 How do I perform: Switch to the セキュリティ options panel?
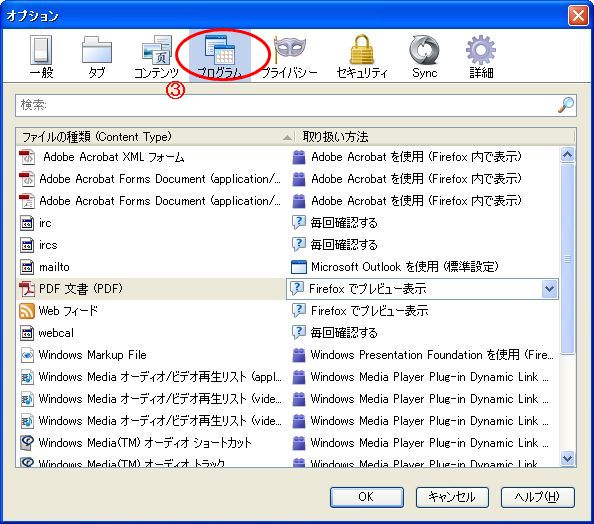pos(362,57)
